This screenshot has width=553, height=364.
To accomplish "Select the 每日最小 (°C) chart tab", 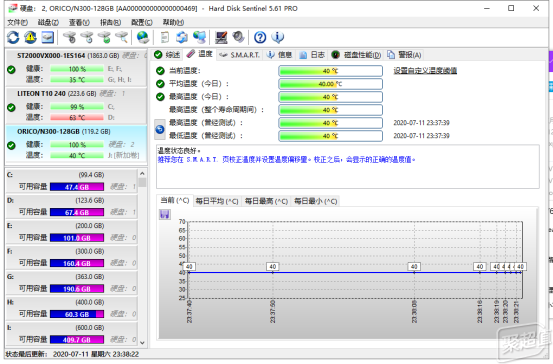I will pyautogui.click(x=316, y=201).
